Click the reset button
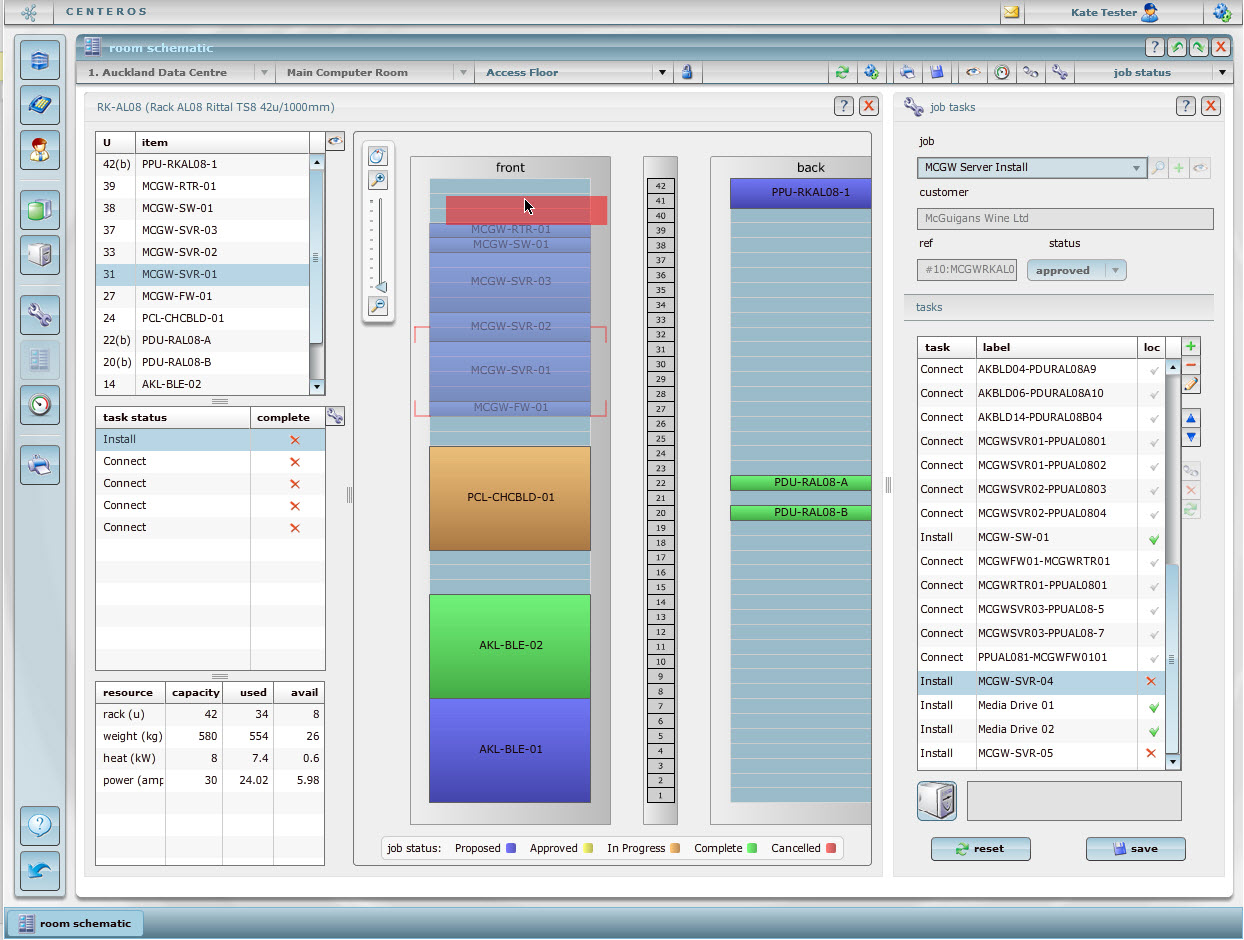 [980, 848]
